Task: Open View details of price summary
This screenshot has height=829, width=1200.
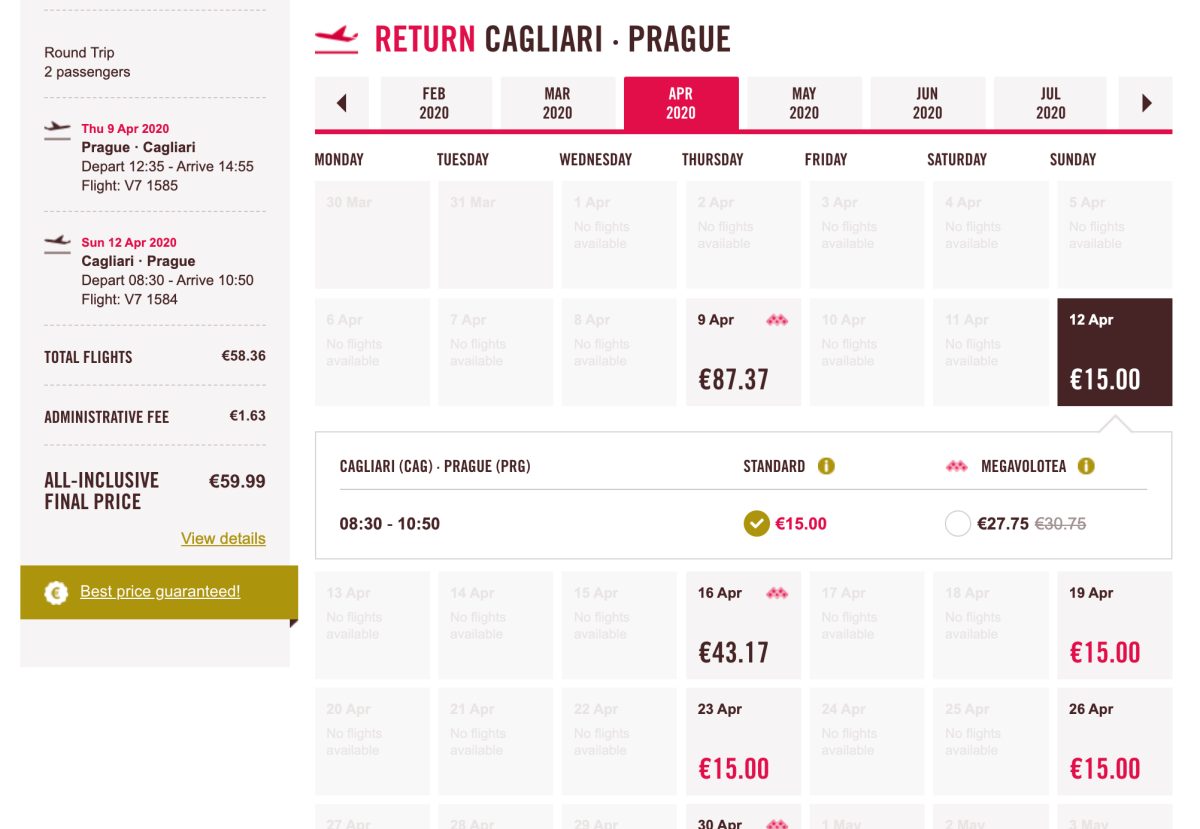Action: pos(223,538)
